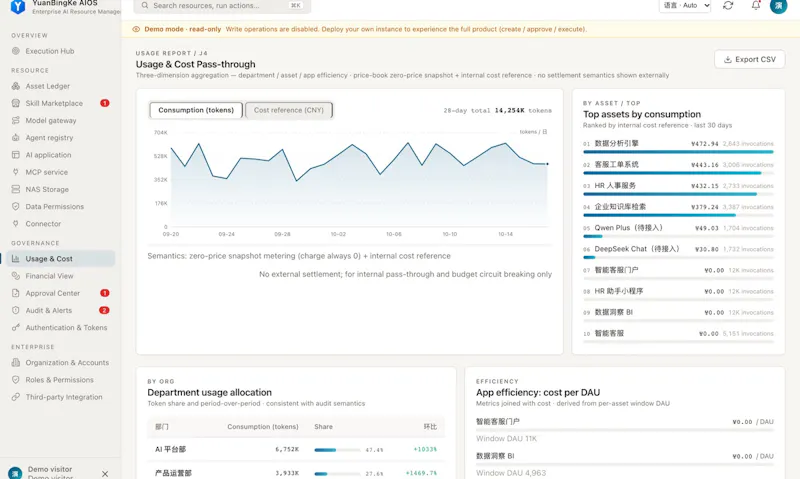Focus the search resources field
Viewport: 800px width, 479px height.
point(222,6)
